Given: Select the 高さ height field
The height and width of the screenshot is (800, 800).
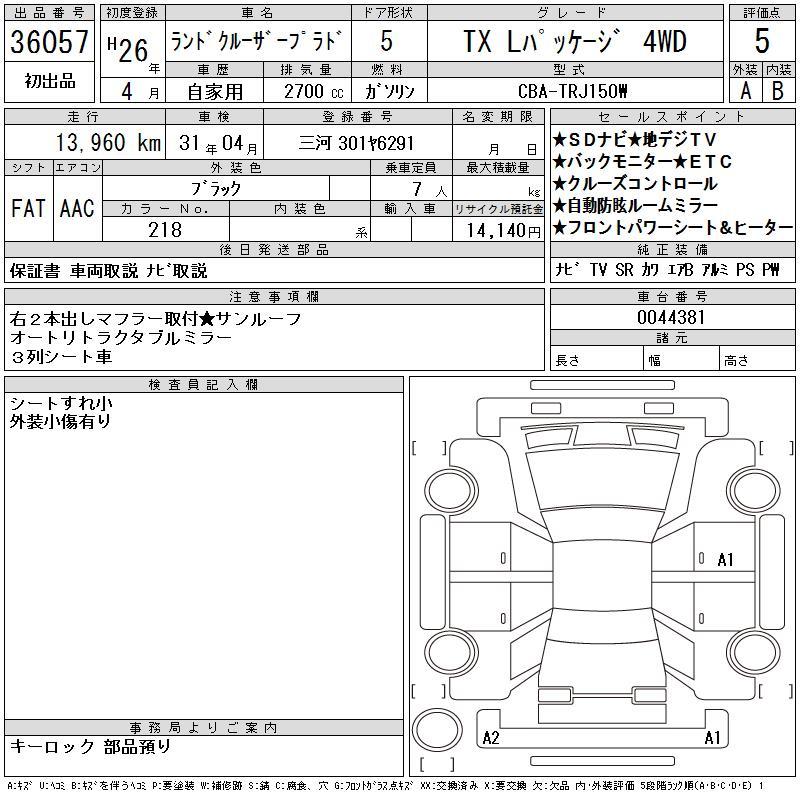Looking at the screenshot, I should (x=758, y=360).
